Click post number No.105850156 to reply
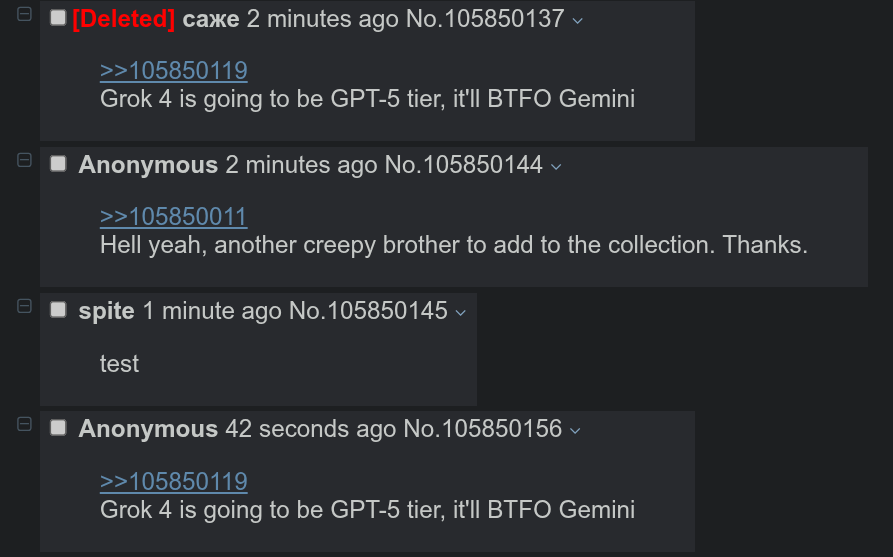Viewport: 893px width, 557px height. click(x=482, y=428)
